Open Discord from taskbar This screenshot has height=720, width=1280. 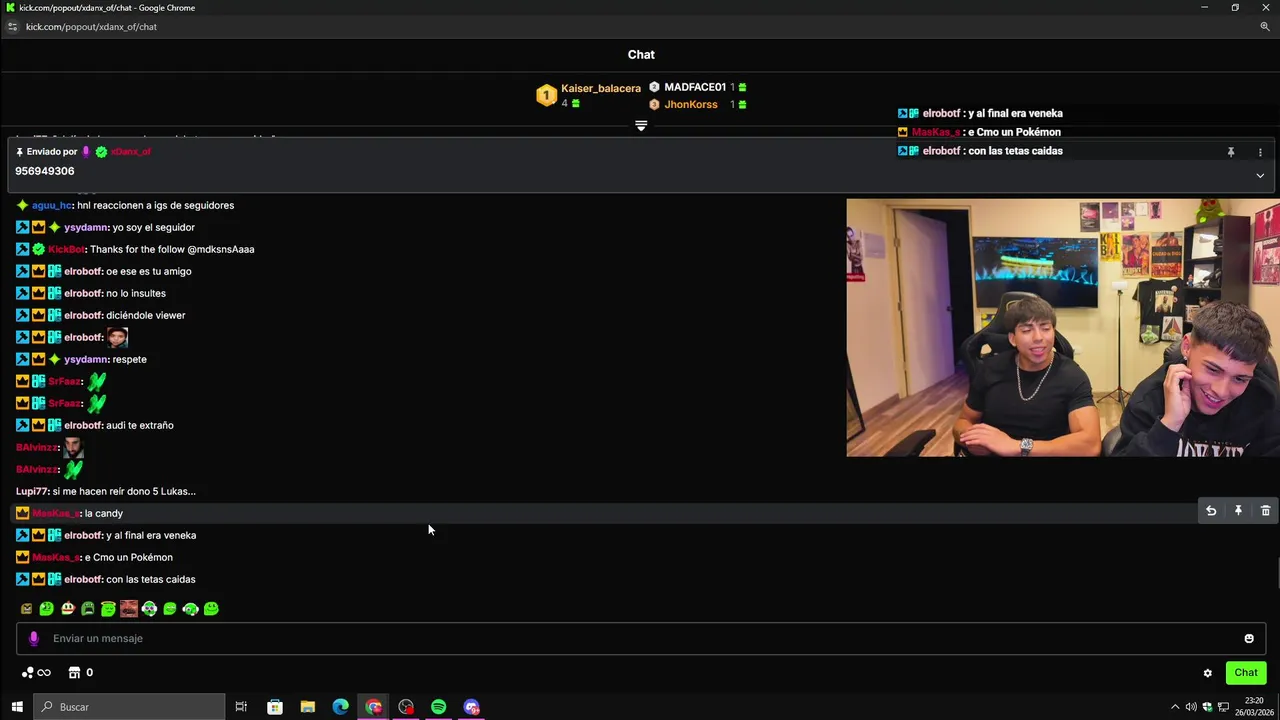click(x=472, y=707)
